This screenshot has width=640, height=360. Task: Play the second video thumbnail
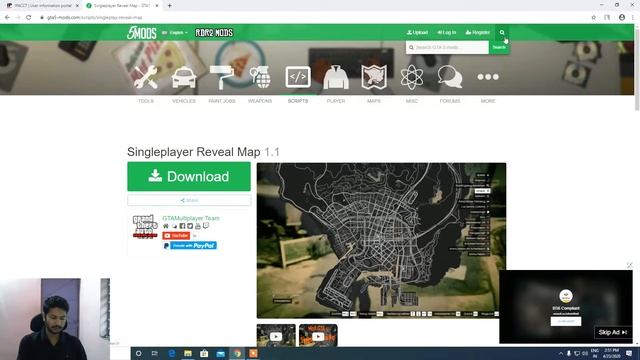click(x=318, y=336)
